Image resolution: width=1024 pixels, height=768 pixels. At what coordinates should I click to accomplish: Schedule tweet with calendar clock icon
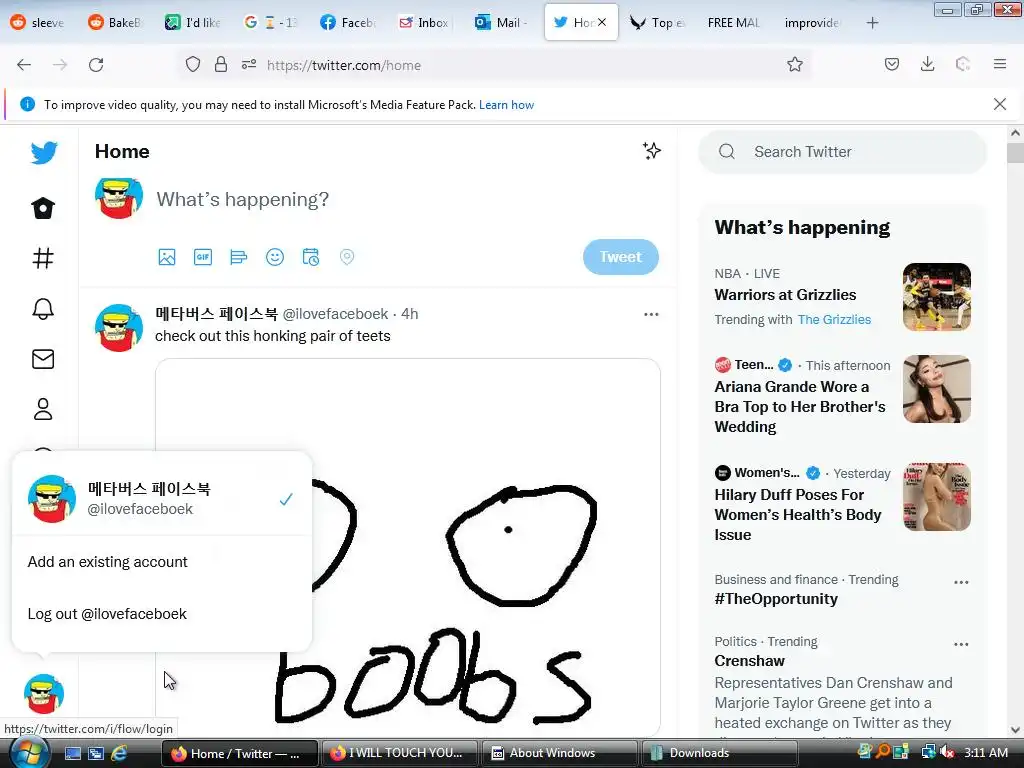tap(311, 257)
